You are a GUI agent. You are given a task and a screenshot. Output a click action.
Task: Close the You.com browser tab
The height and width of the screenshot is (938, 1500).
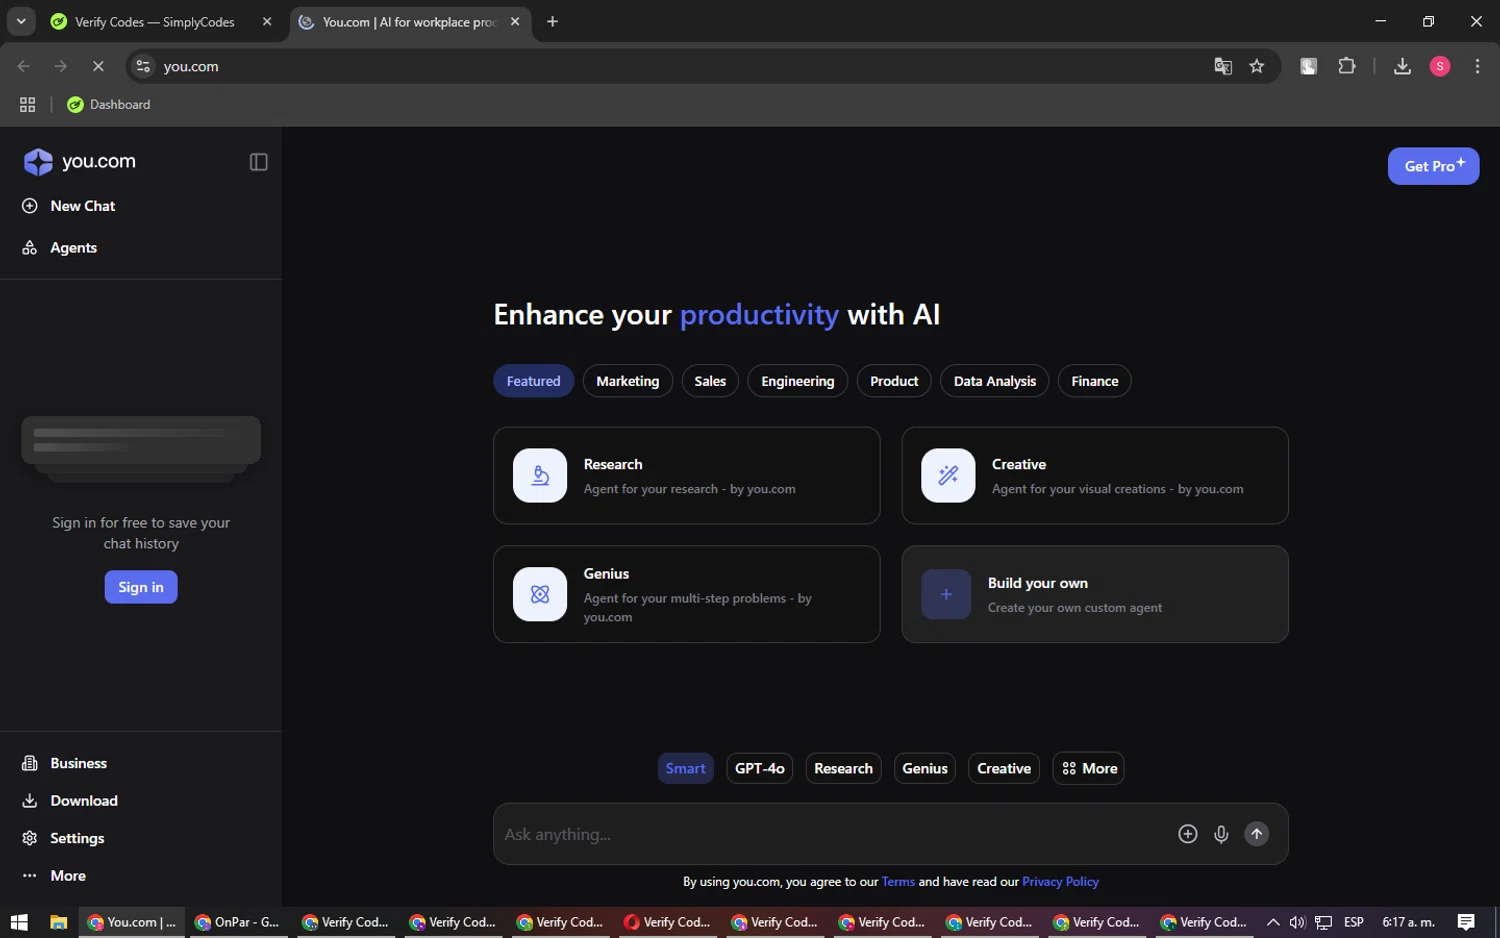coord(515,22)
